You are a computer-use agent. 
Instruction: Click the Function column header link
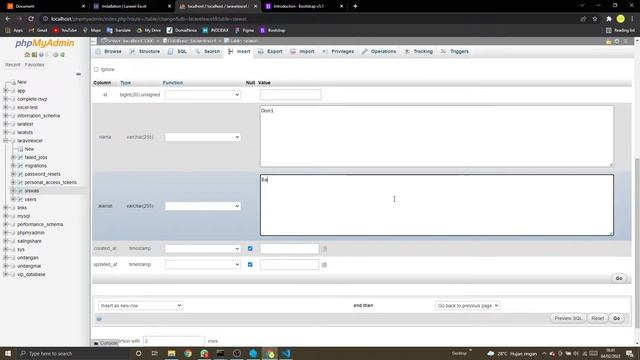point(173,83)
